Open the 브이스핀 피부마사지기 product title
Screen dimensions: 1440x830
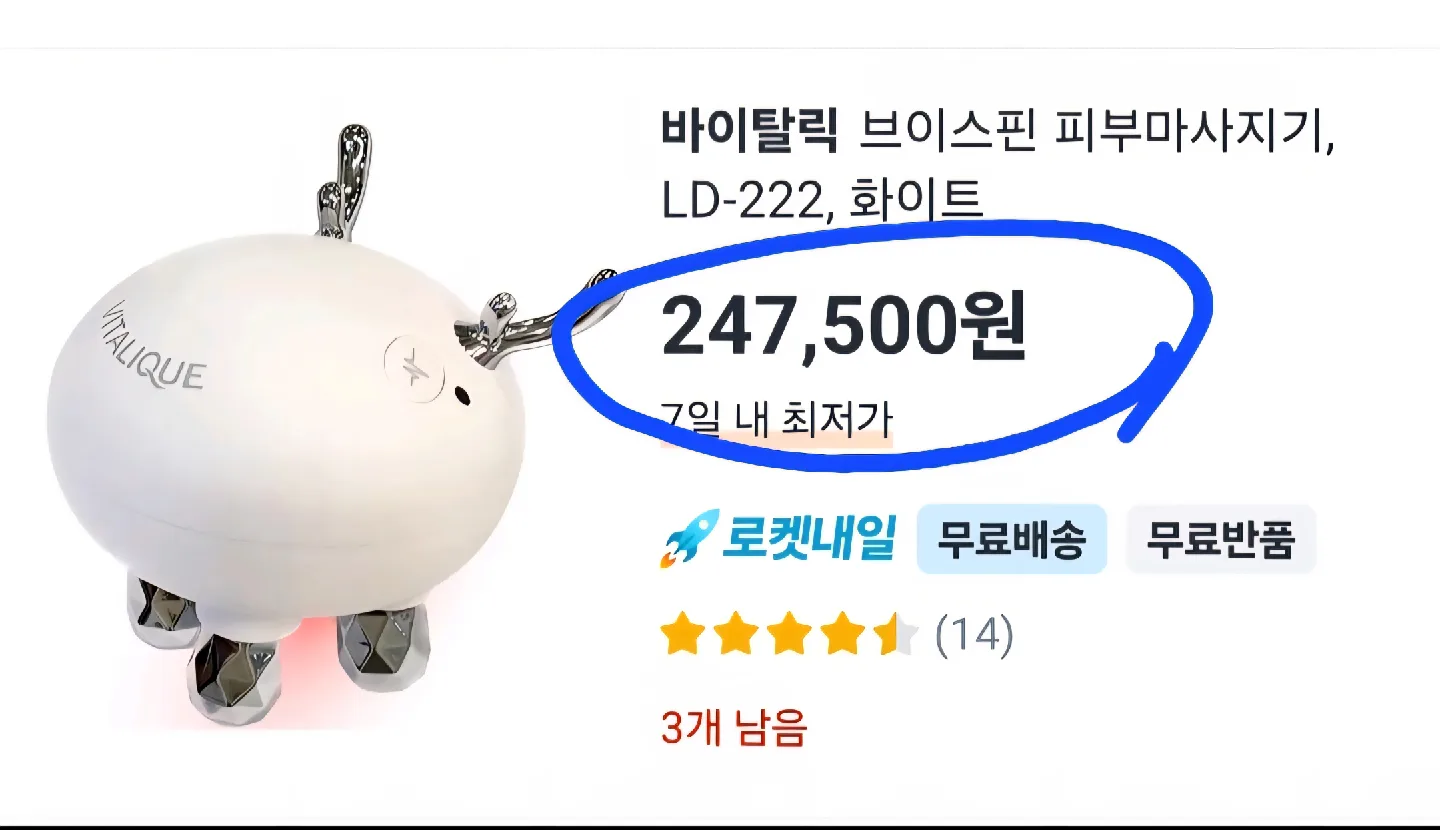click(1098, 131)
